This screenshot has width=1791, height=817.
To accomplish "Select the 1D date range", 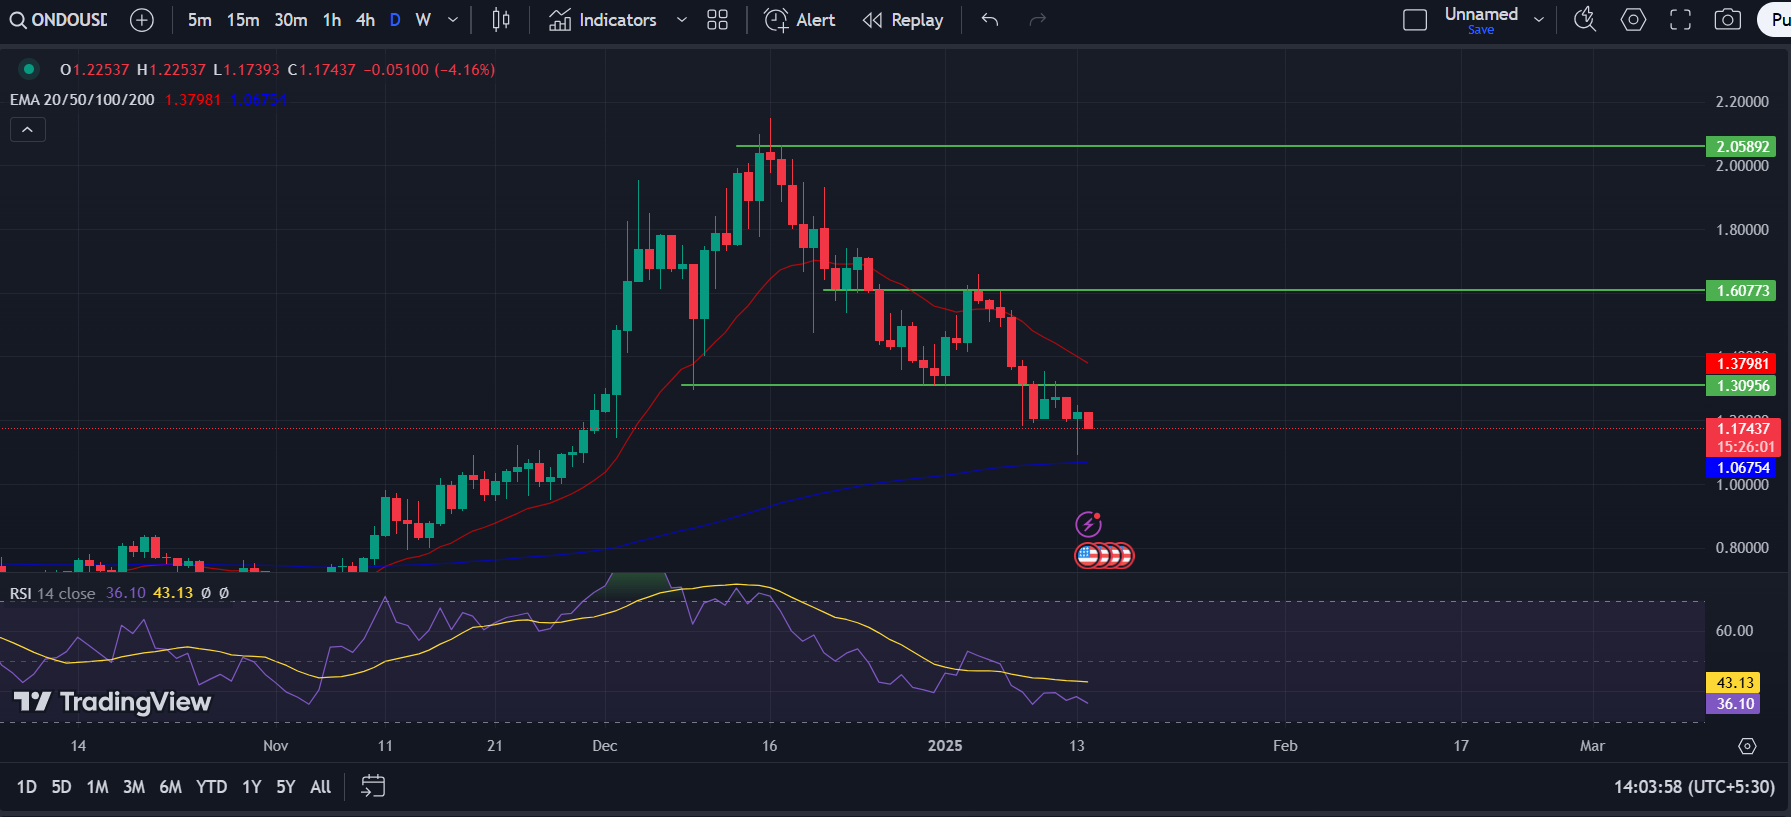I will pyautogui.click(x=27, y=787).
